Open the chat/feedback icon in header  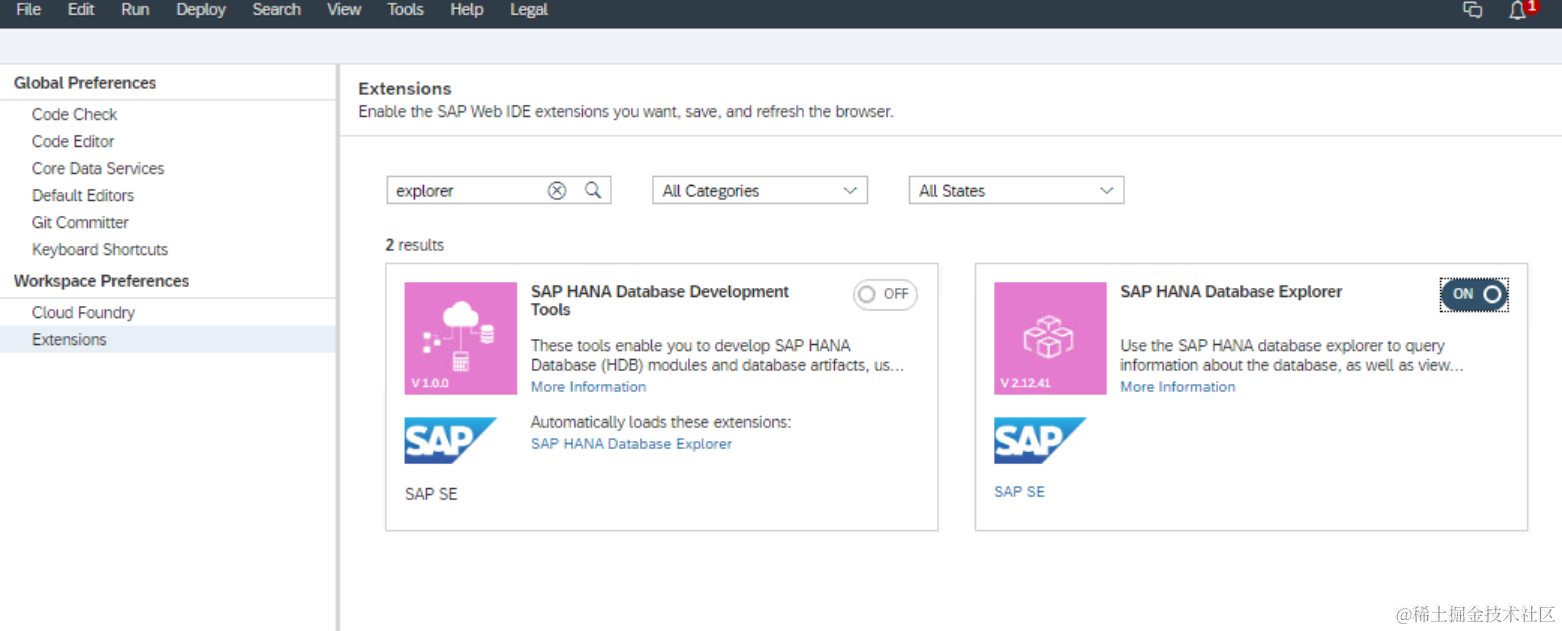point(1472,9)
